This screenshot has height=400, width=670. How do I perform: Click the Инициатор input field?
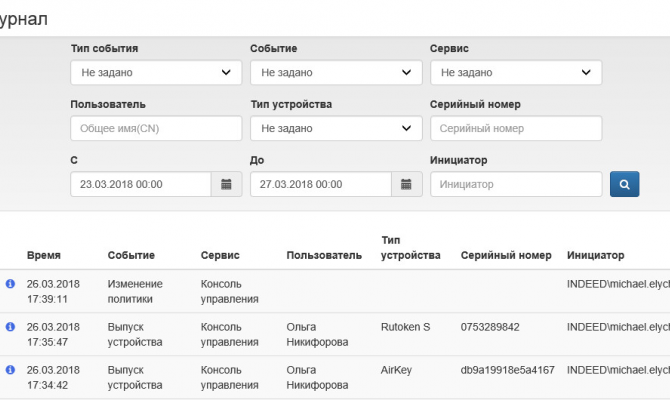point(515,185)
